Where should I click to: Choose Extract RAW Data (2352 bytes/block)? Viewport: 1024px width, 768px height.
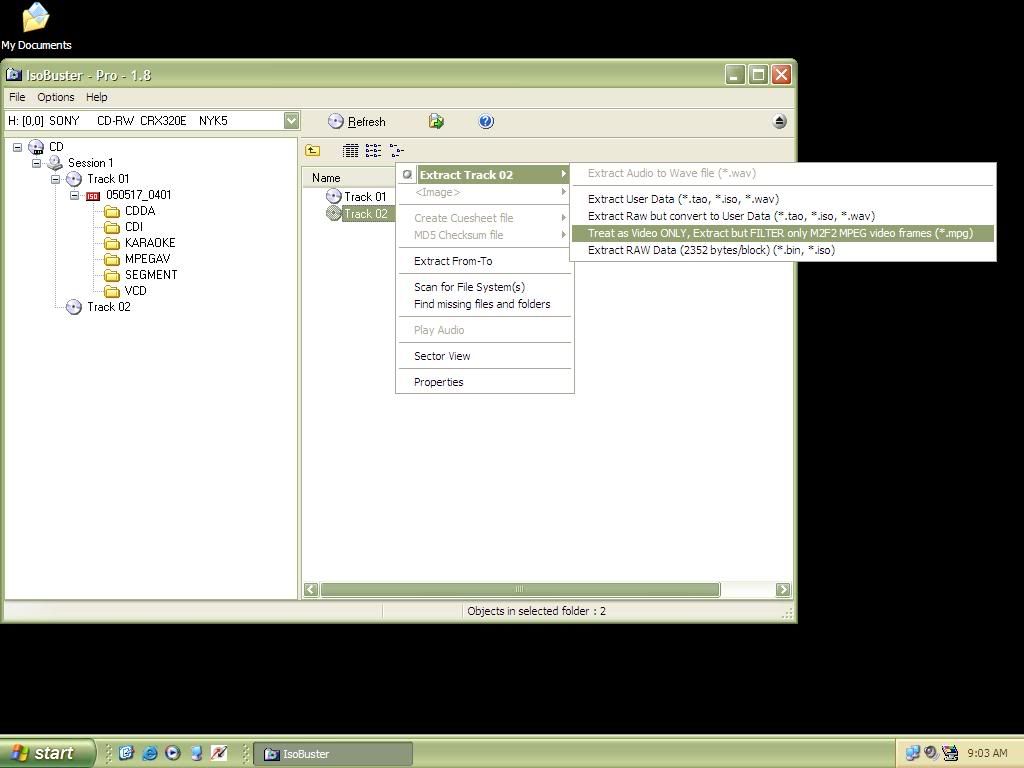click(782, 250)
